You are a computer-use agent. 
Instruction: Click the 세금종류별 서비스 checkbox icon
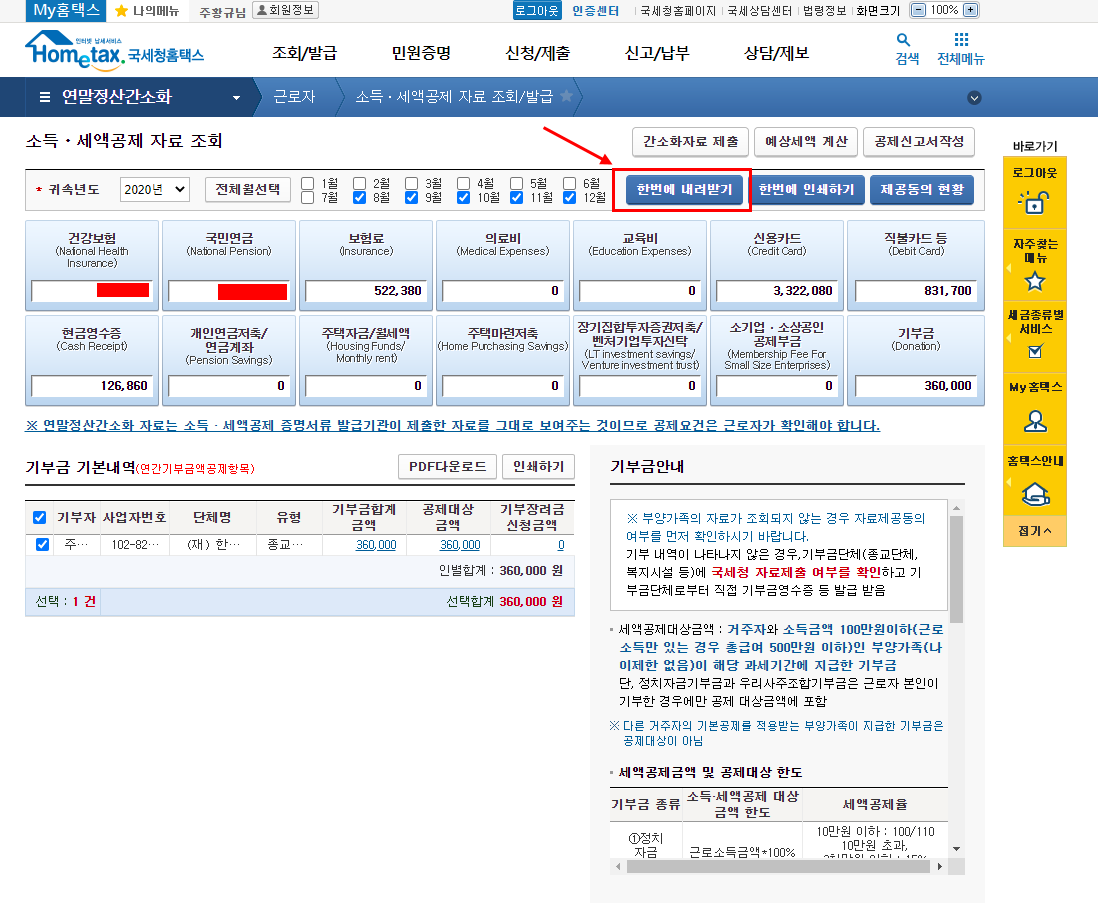tap(1035, 351)
